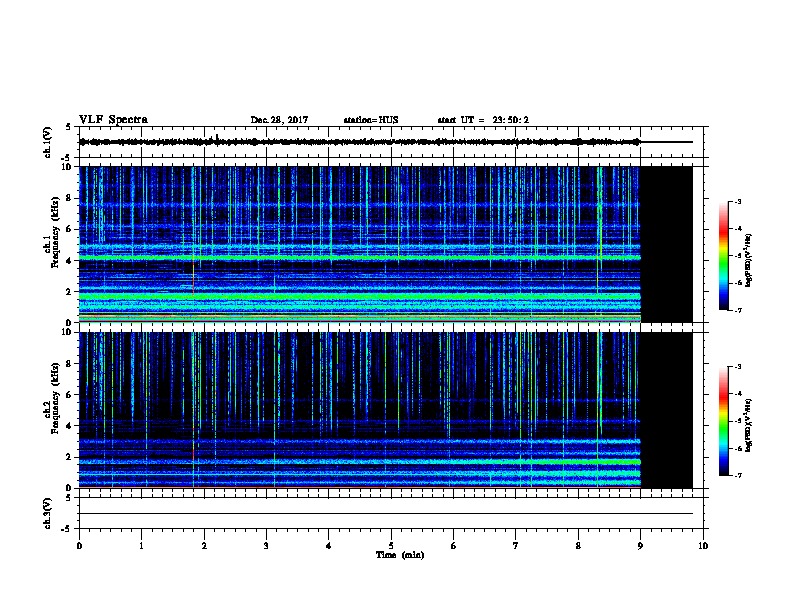Click the "Time (min)" axis label
Viewport: 792px width, 612px height.
pyautogui.click(x=400, y=555)
